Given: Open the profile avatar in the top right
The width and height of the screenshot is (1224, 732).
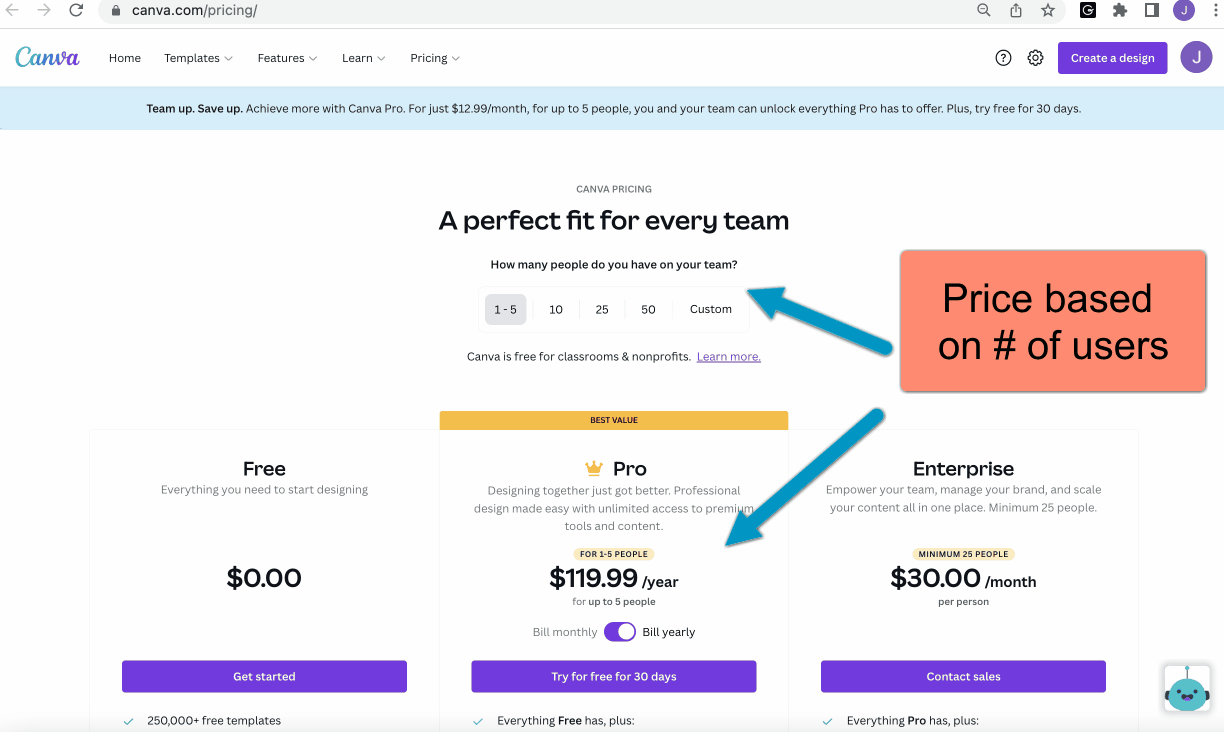Looking at the screenshot, I should 1196,57.
